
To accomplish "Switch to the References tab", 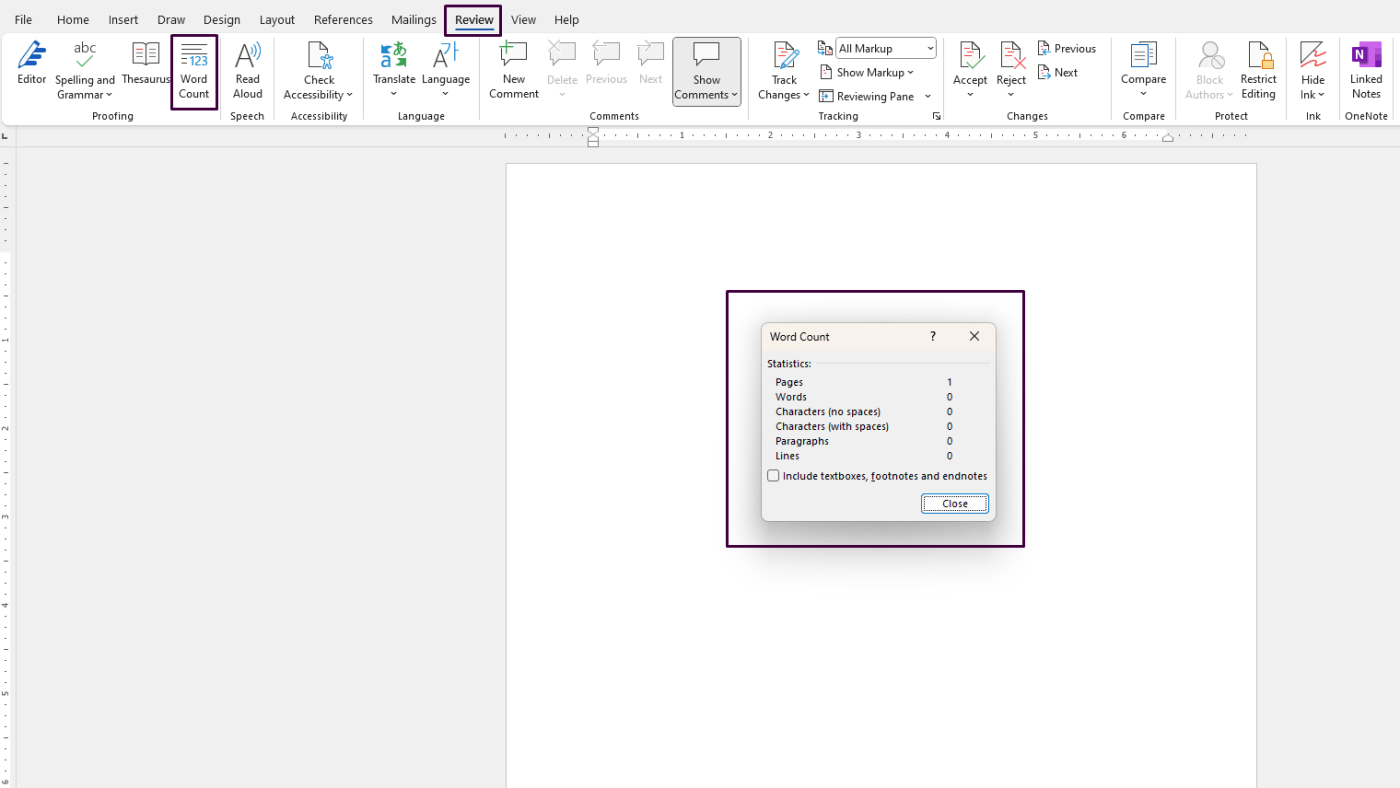I will point(343,19).
